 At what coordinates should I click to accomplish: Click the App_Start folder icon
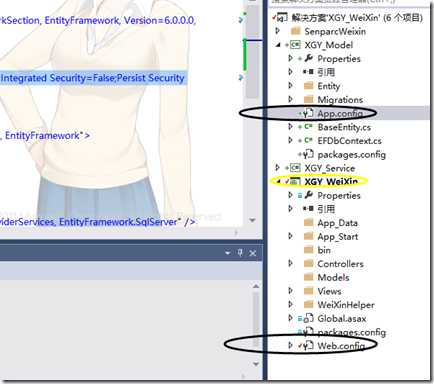click(x=309, y=236)
